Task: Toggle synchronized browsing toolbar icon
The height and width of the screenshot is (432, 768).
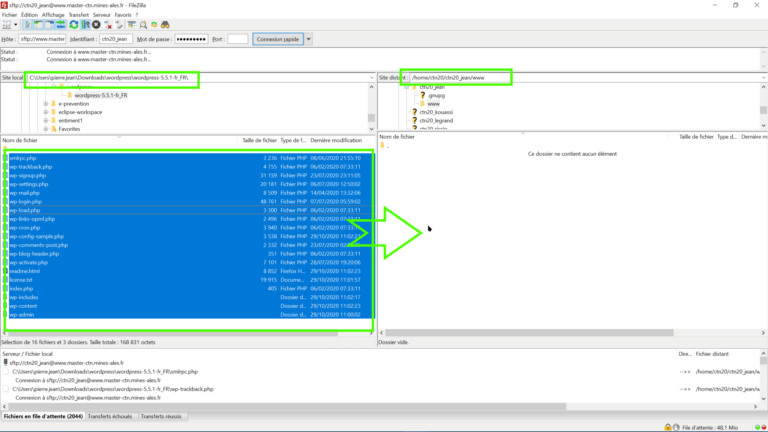Action: [x=153, y=25]
